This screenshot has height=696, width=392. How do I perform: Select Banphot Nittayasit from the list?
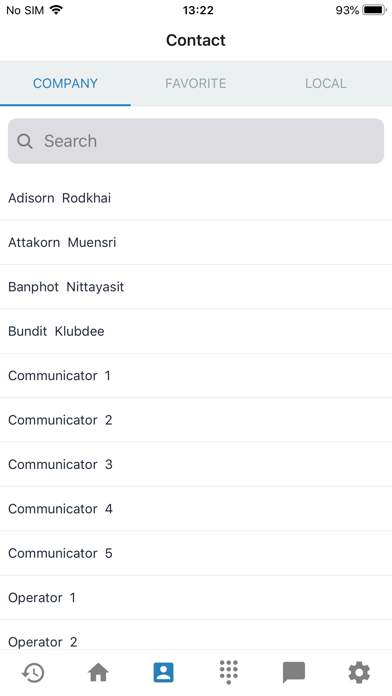(196, 287)
